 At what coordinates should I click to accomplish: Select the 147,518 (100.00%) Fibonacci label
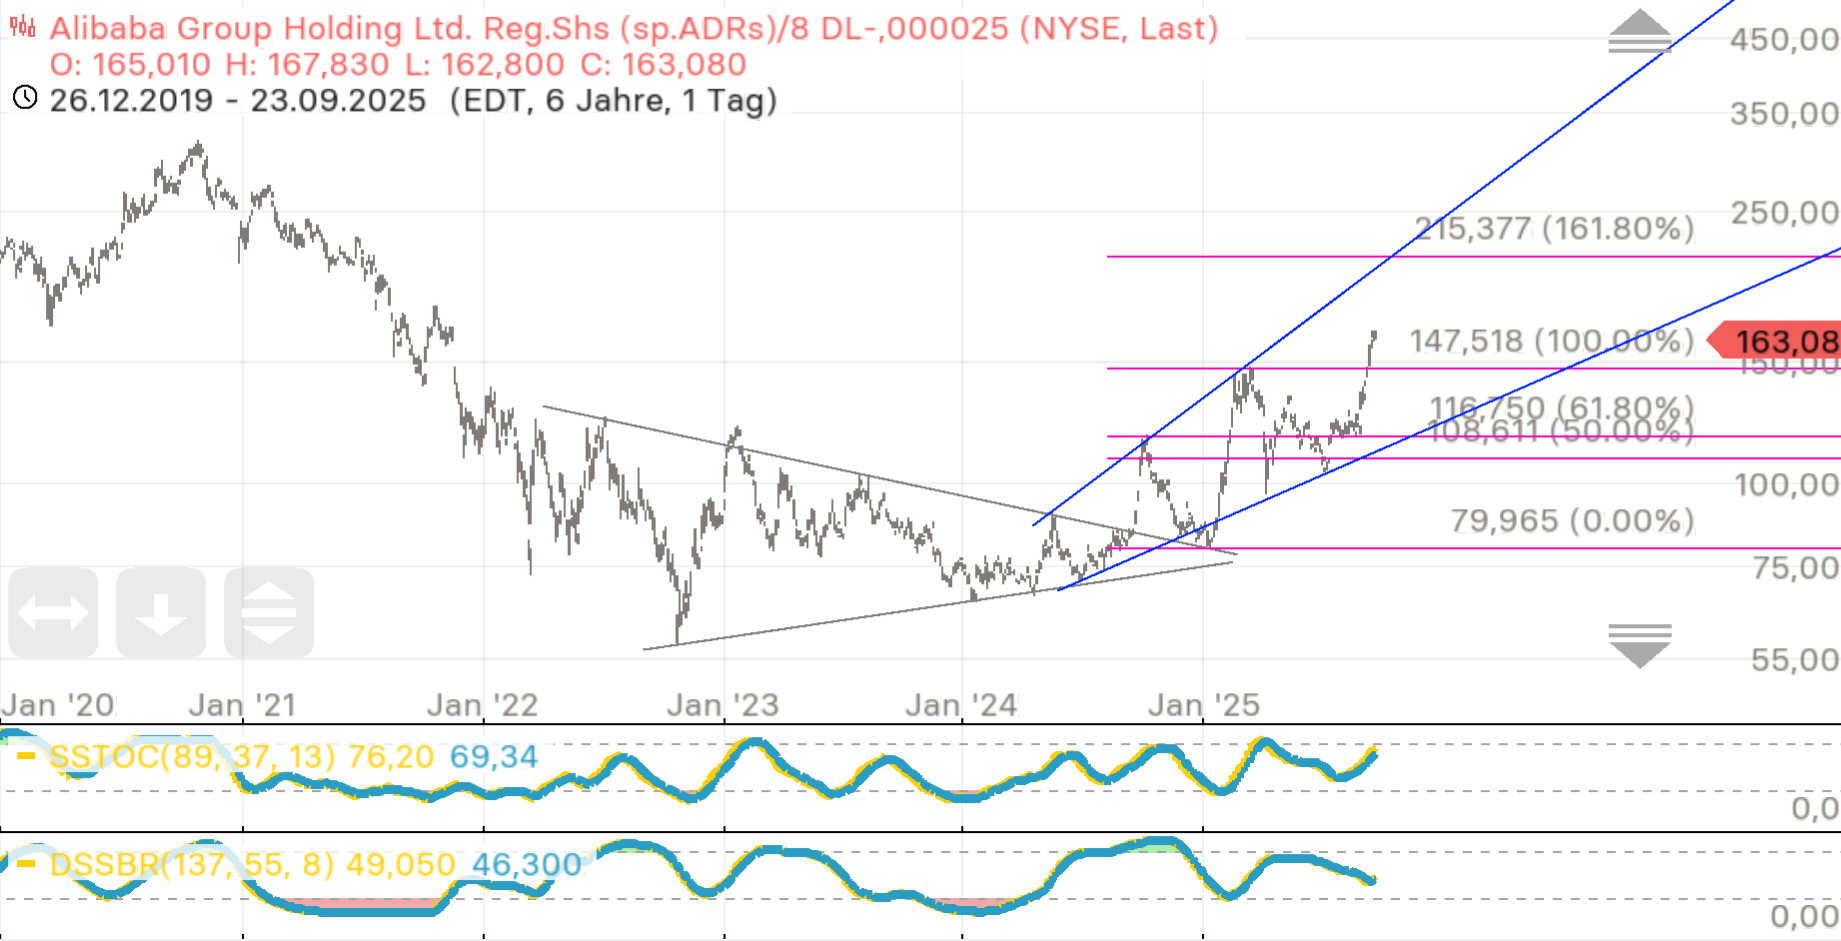coord(1551,342)
